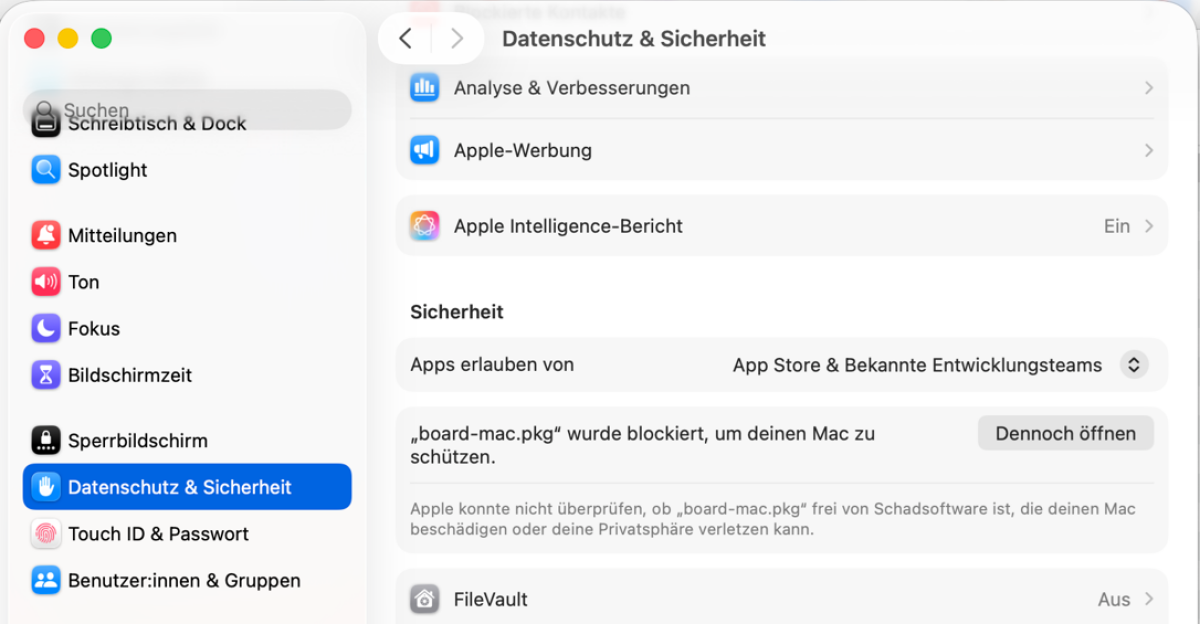Click the red Mitteilungen bell icon
Viewport: 1200px width, 624px height.
click(x=46, y=236)
